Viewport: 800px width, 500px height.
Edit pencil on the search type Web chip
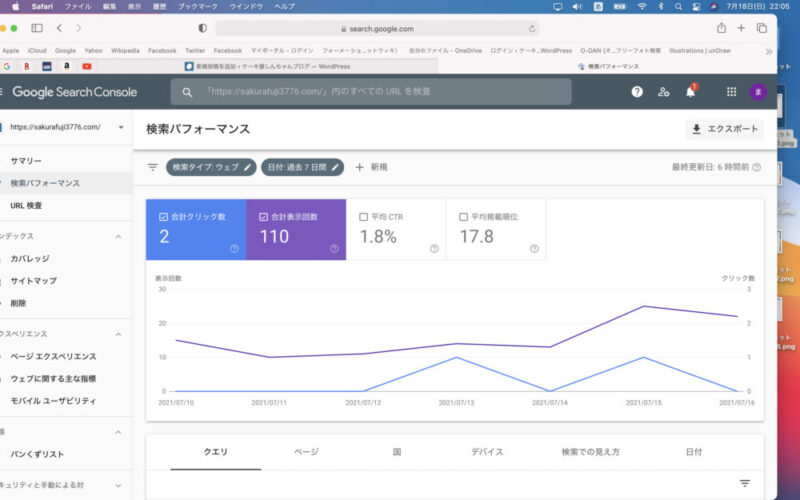point(247,167)
